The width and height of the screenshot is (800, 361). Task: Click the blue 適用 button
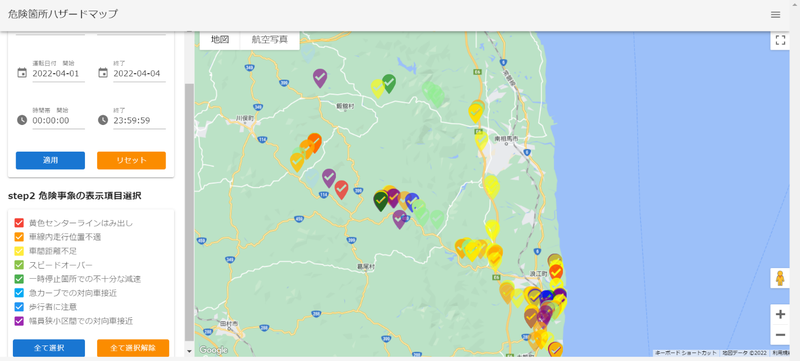tap(51, 160)
